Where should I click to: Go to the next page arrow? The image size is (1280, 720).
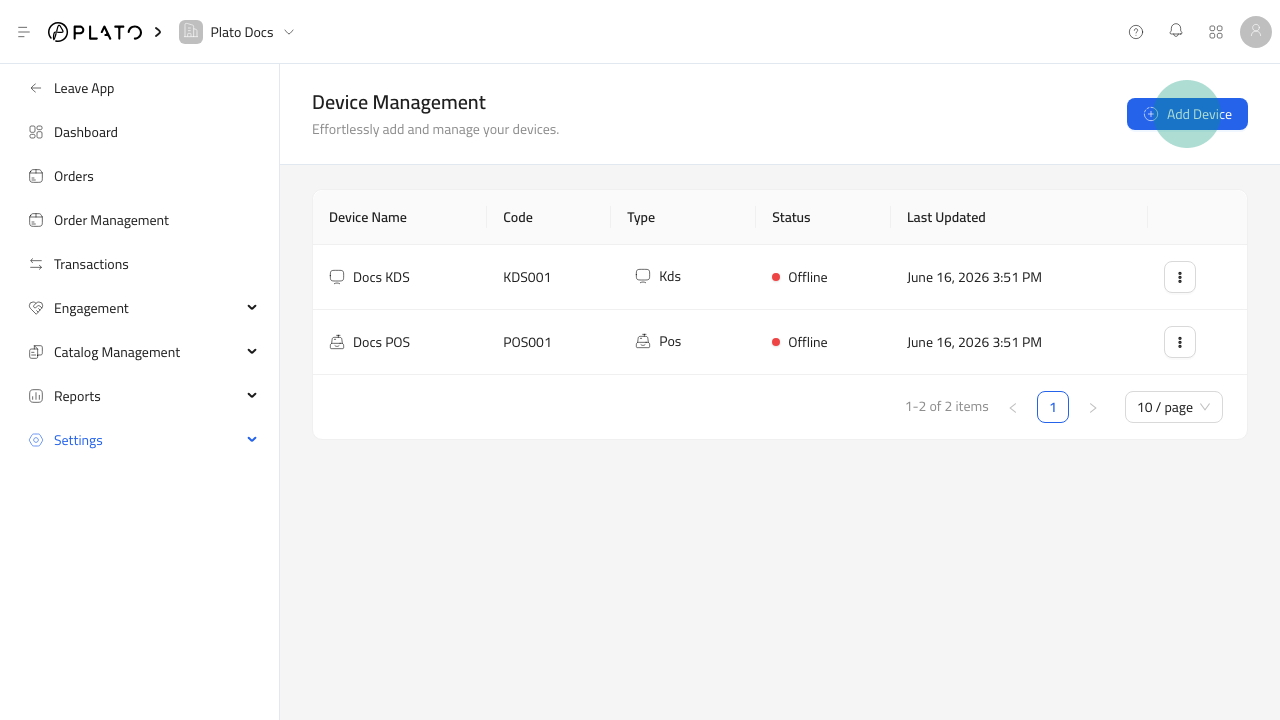(x=1093, y=407)
